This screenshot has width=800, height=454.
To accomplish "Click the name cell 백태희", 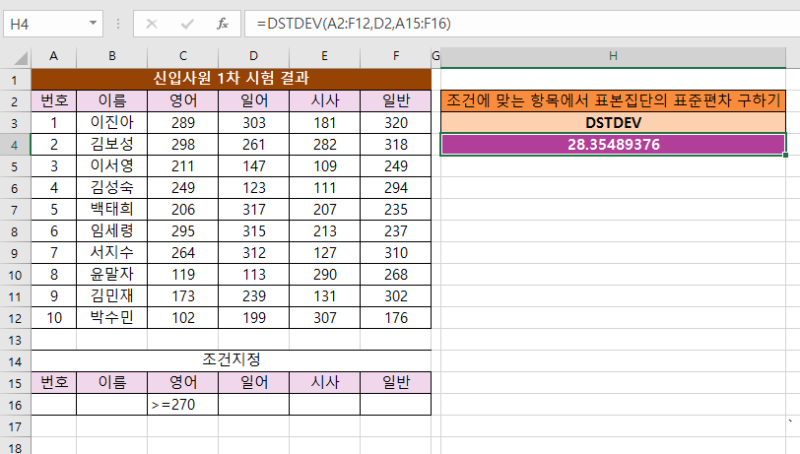I will point(112,209).
